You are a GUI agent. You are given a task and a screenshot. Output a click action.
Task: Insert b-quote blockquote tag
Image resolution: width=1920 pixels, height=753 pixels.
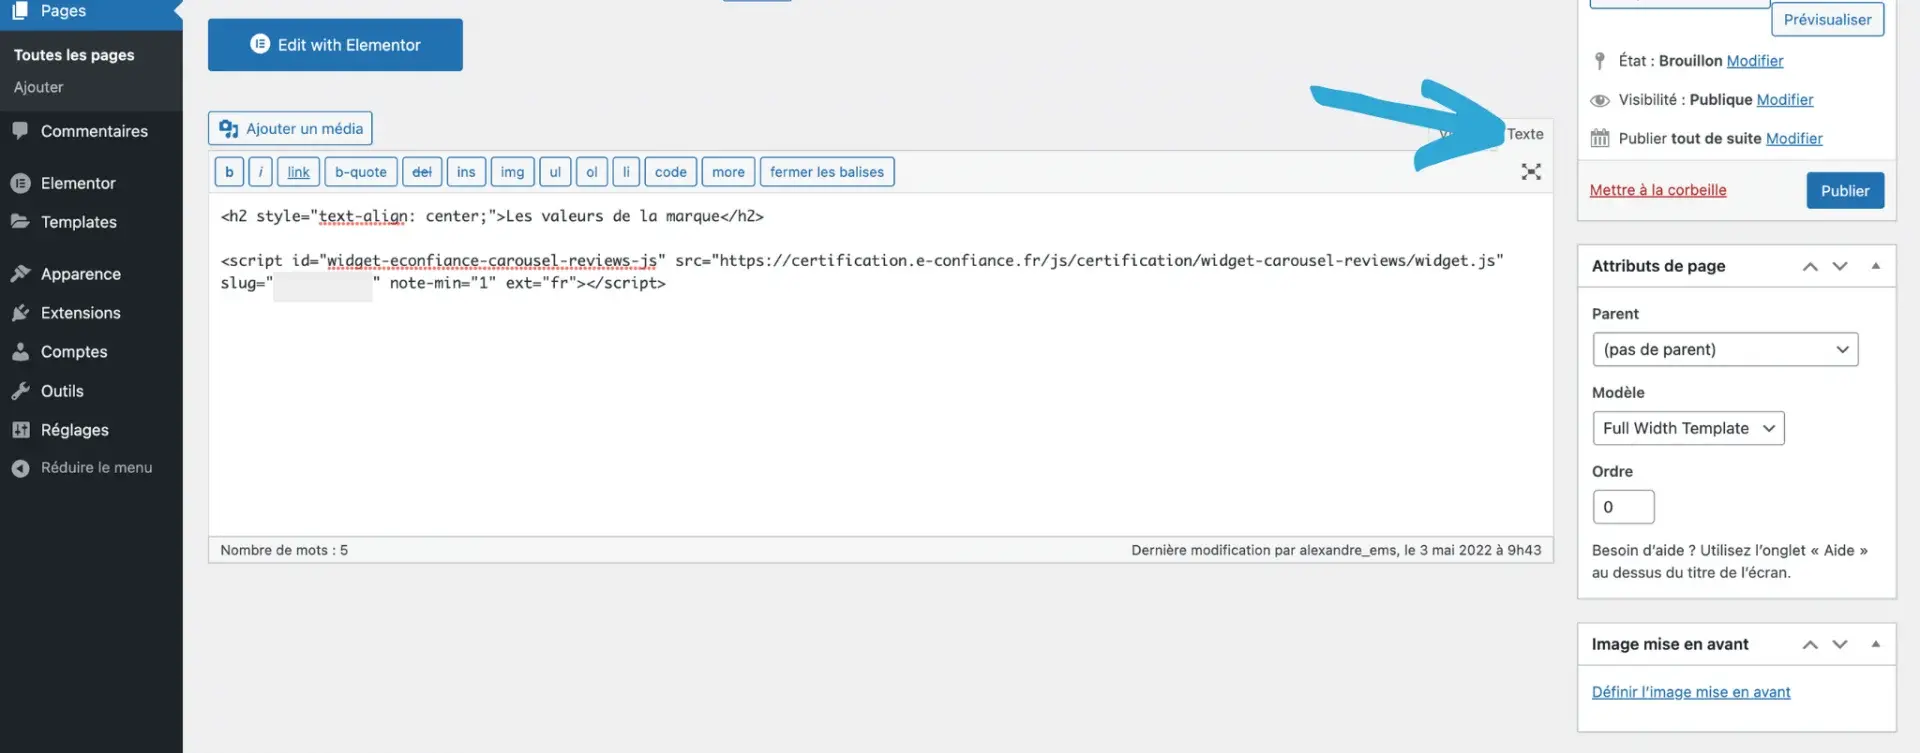pos(361,172)
